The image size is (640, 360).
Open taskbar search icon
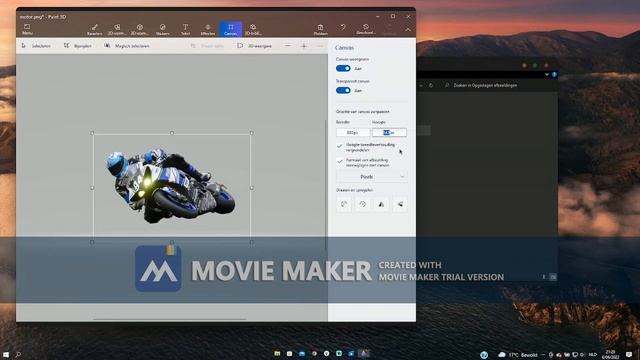18,354
